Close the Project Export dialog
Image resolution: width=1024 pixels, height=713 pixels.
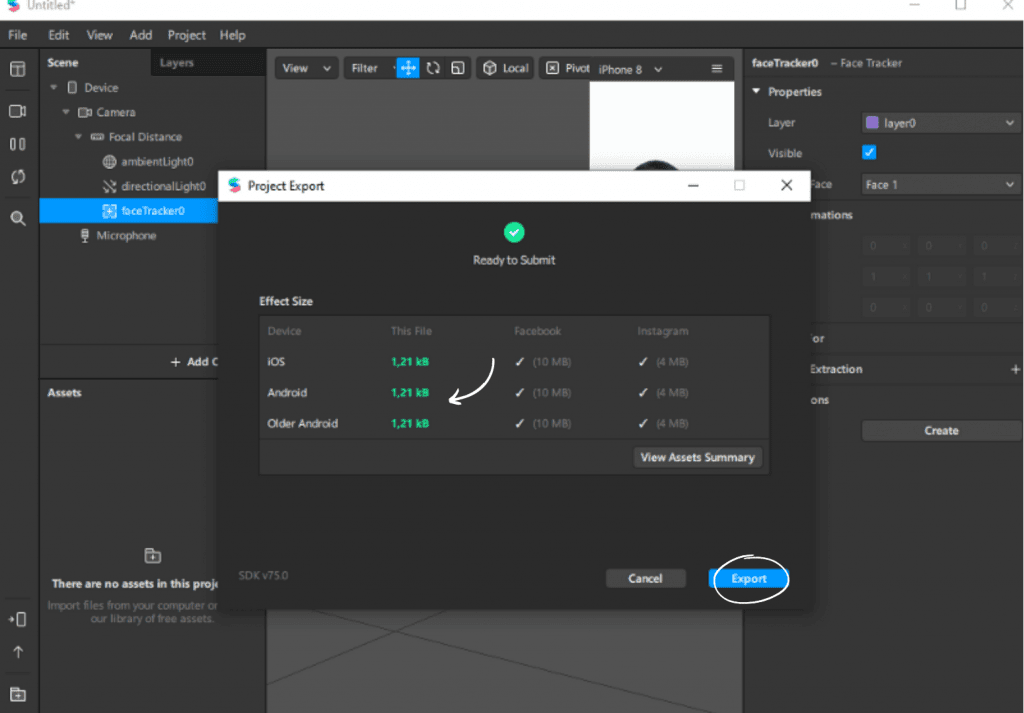click(x=786, y=185)
